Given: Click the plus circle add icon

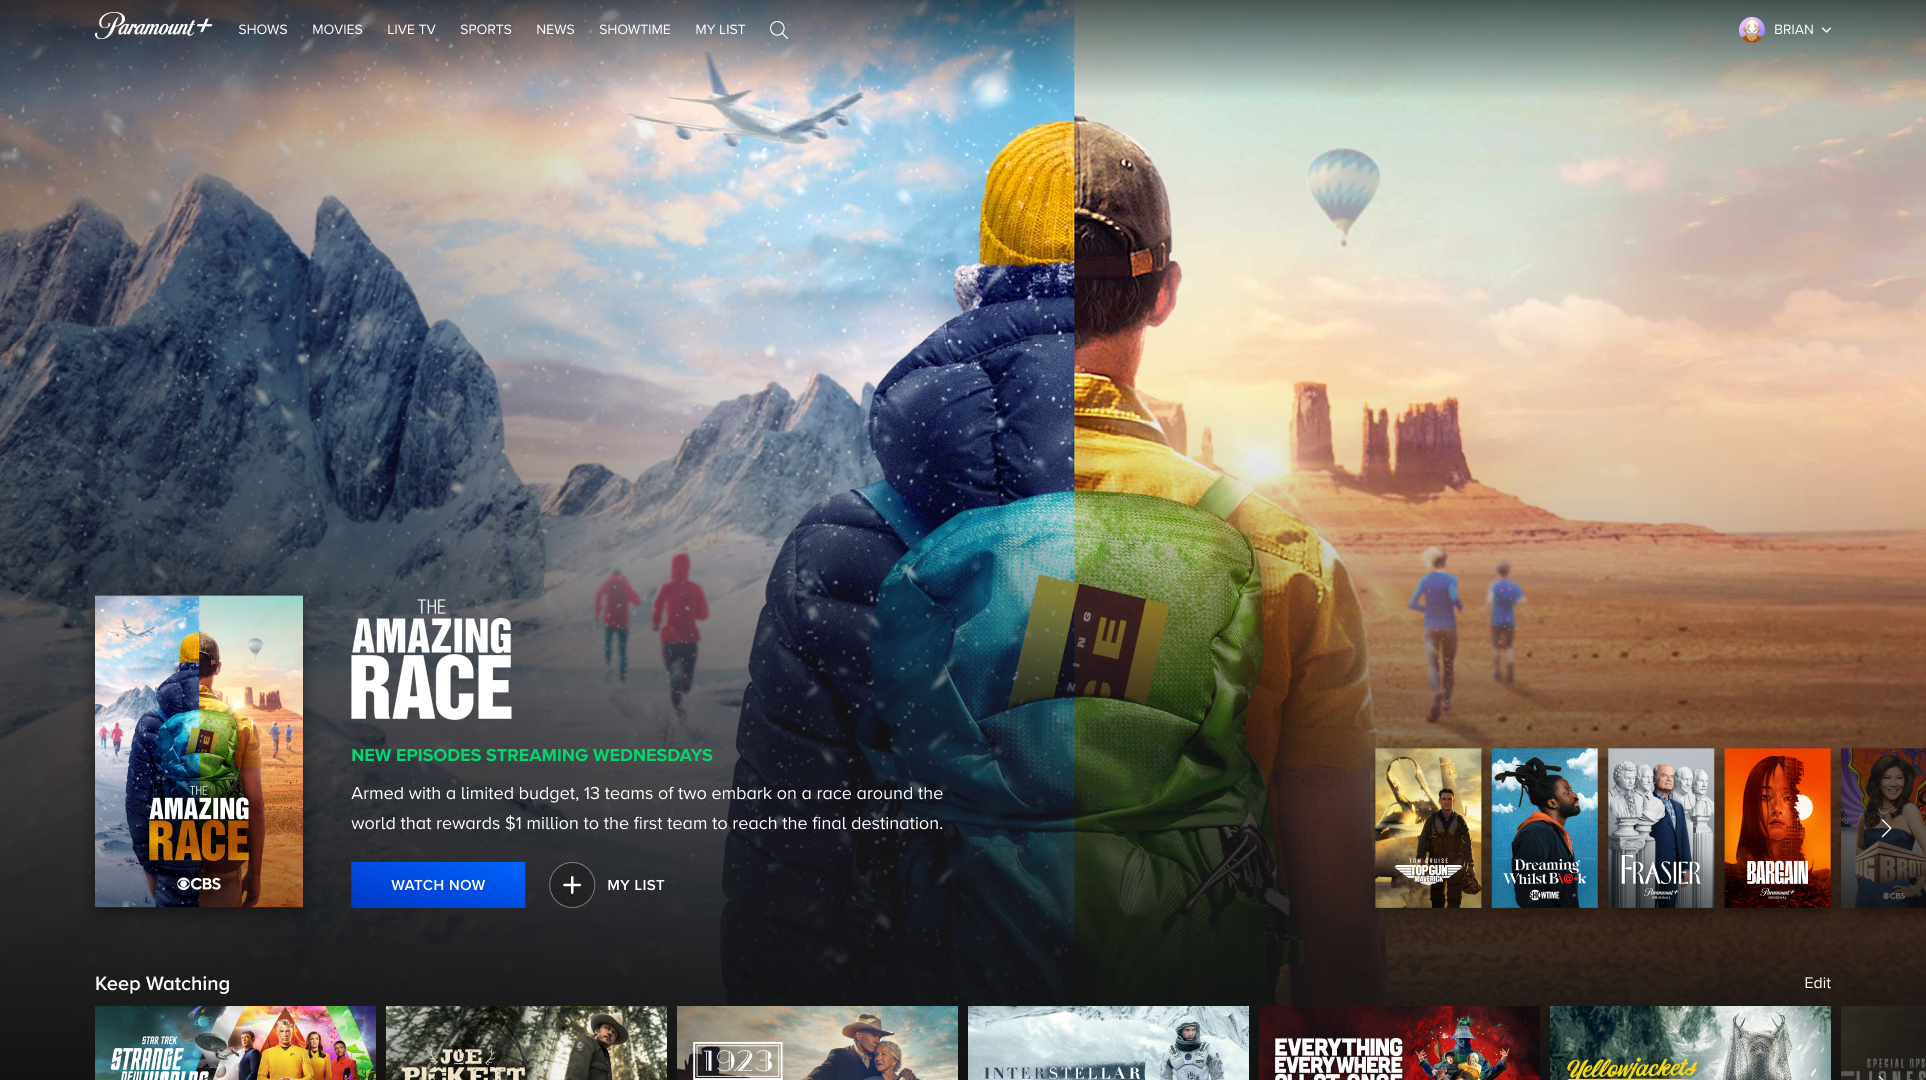Looking at the screenshot, I should pos(572,885).
